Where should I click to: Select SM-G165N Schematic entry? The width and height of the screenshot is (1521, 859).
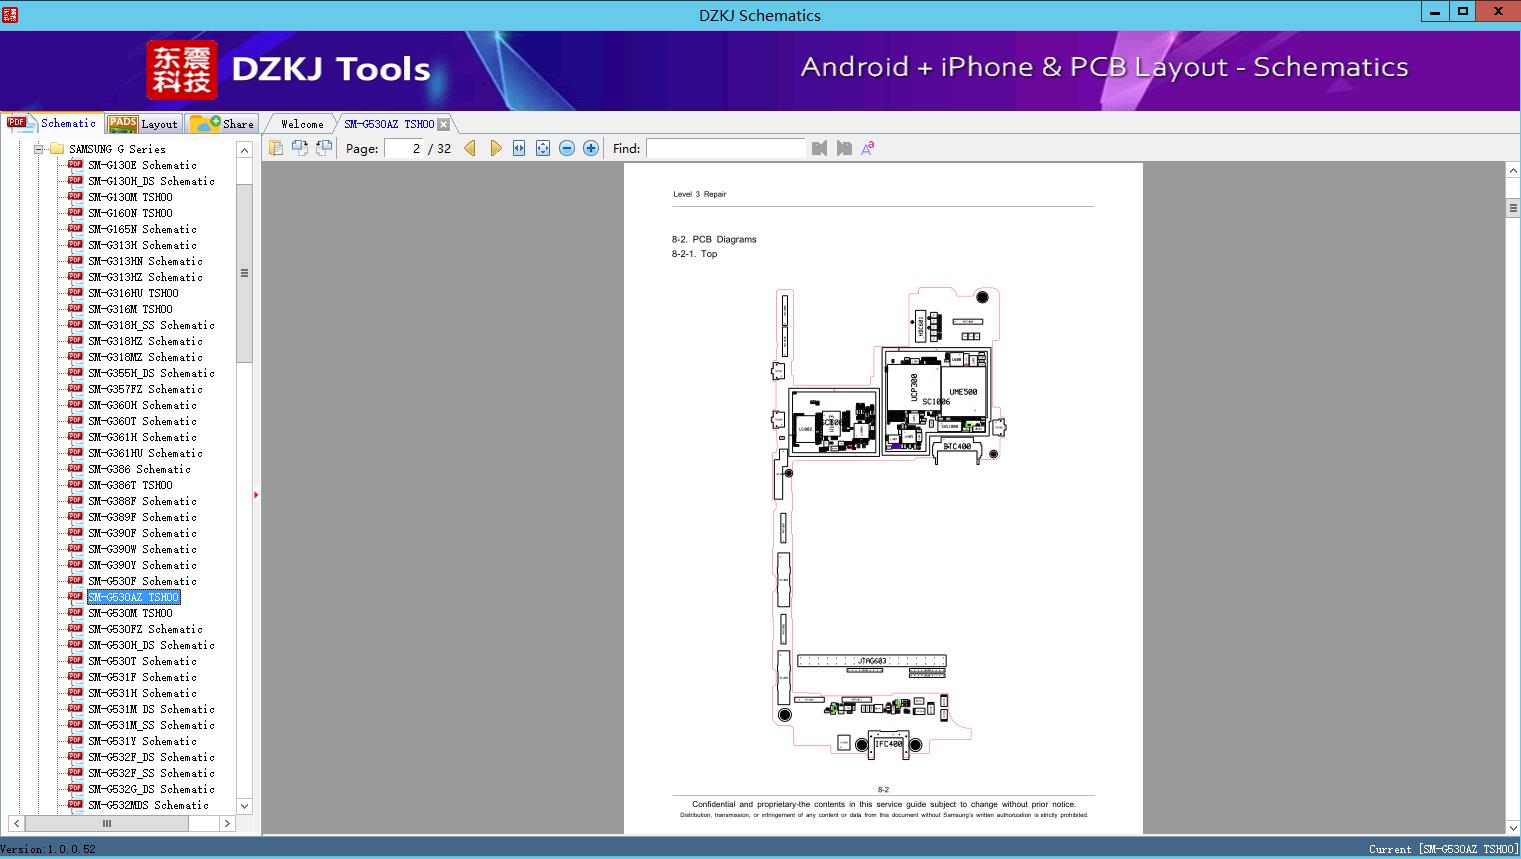tap(142, 229)
